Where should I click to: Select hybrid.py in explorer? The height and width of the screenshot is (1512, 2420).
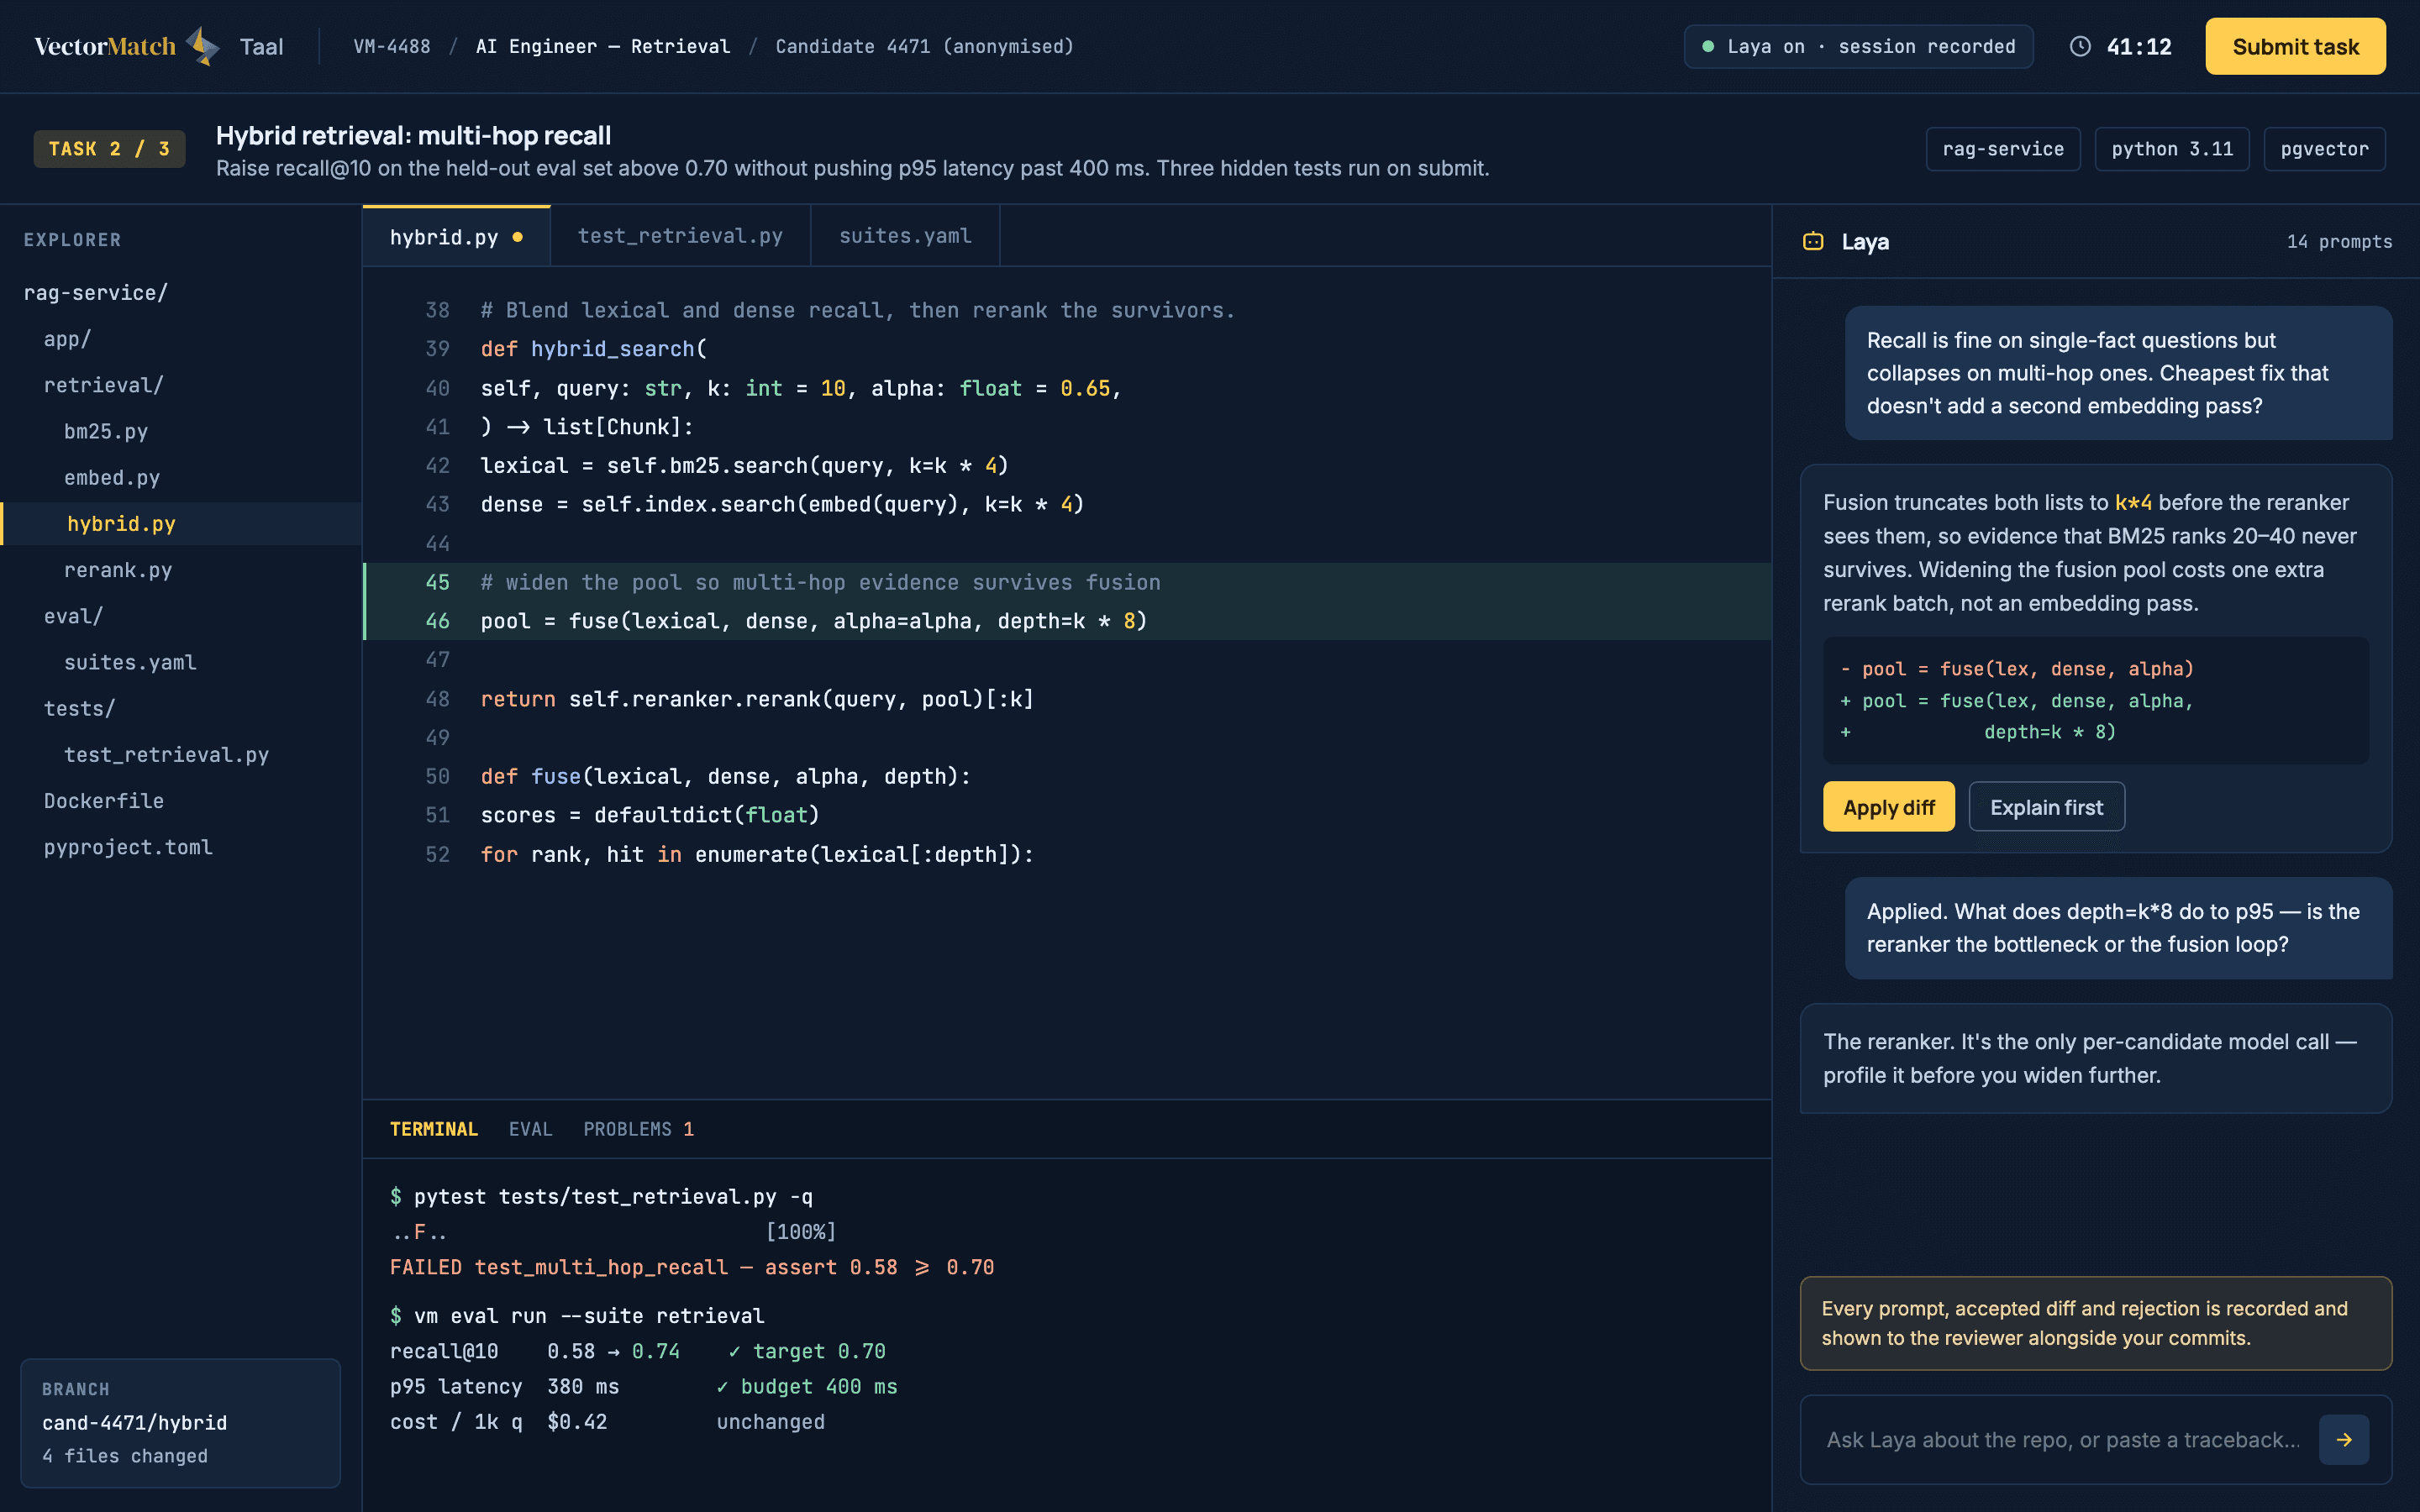pyautogui.click(x=180, y=523)
